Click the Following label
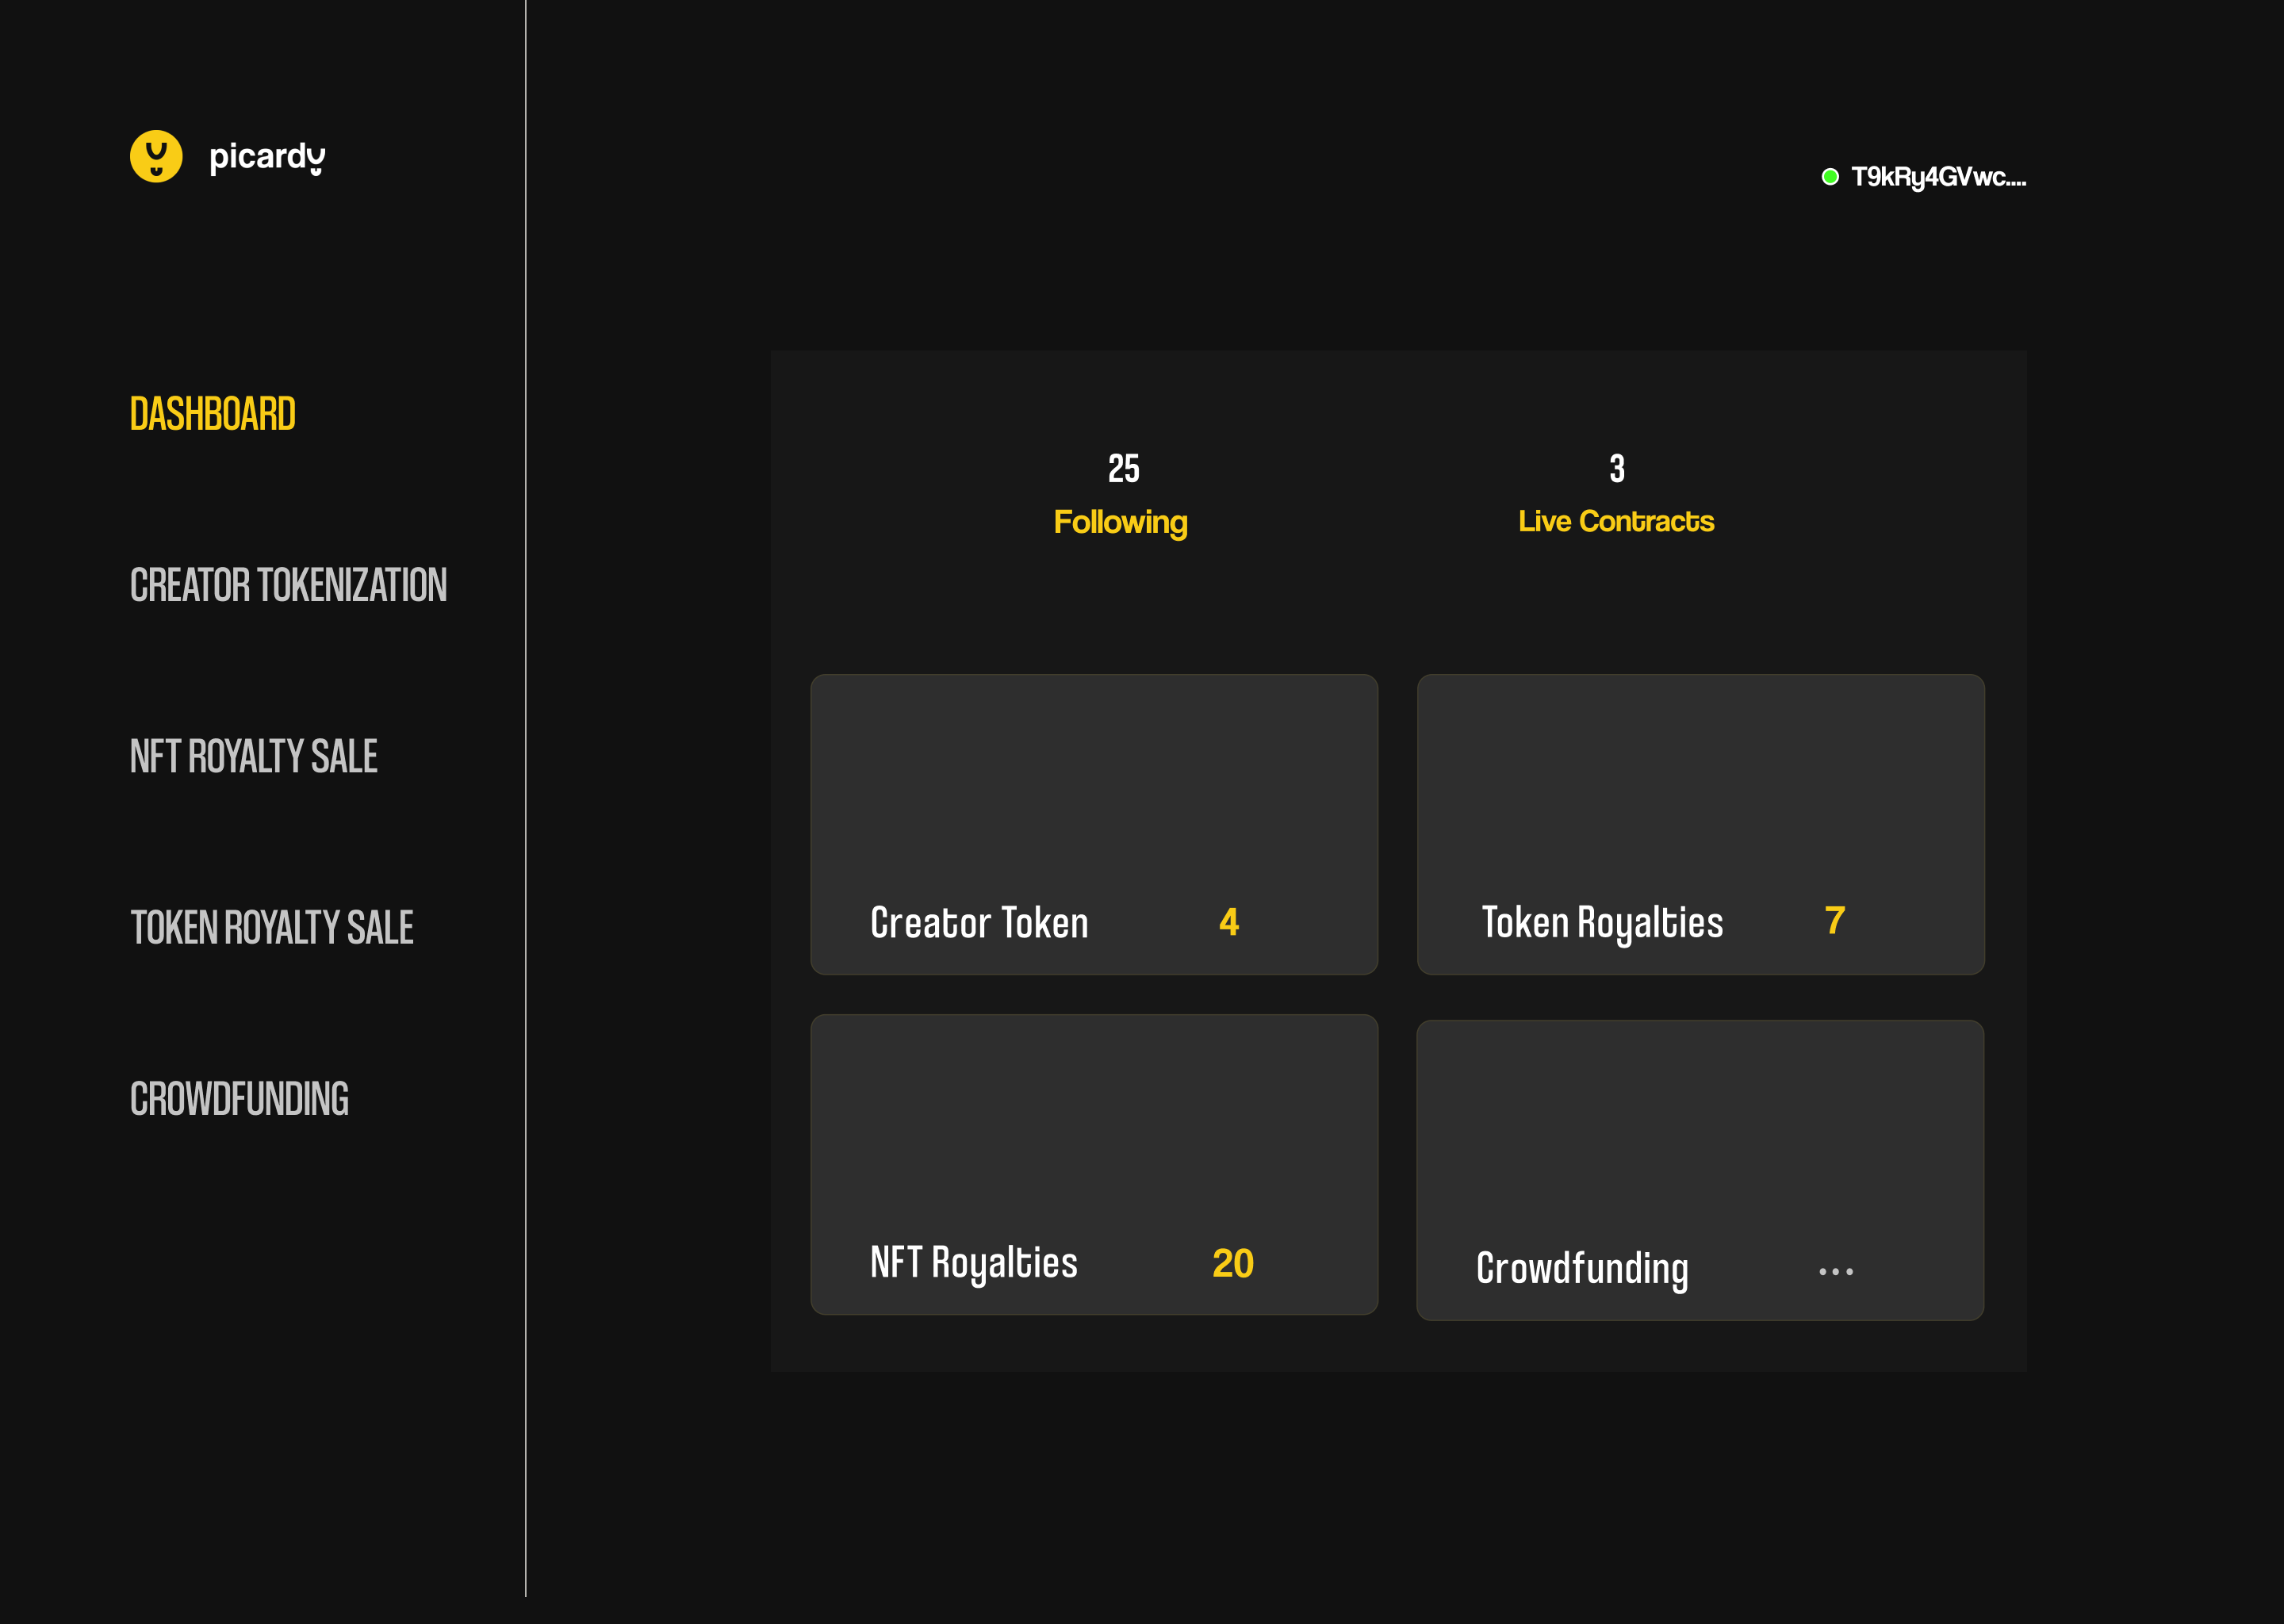 (1120, 522)
